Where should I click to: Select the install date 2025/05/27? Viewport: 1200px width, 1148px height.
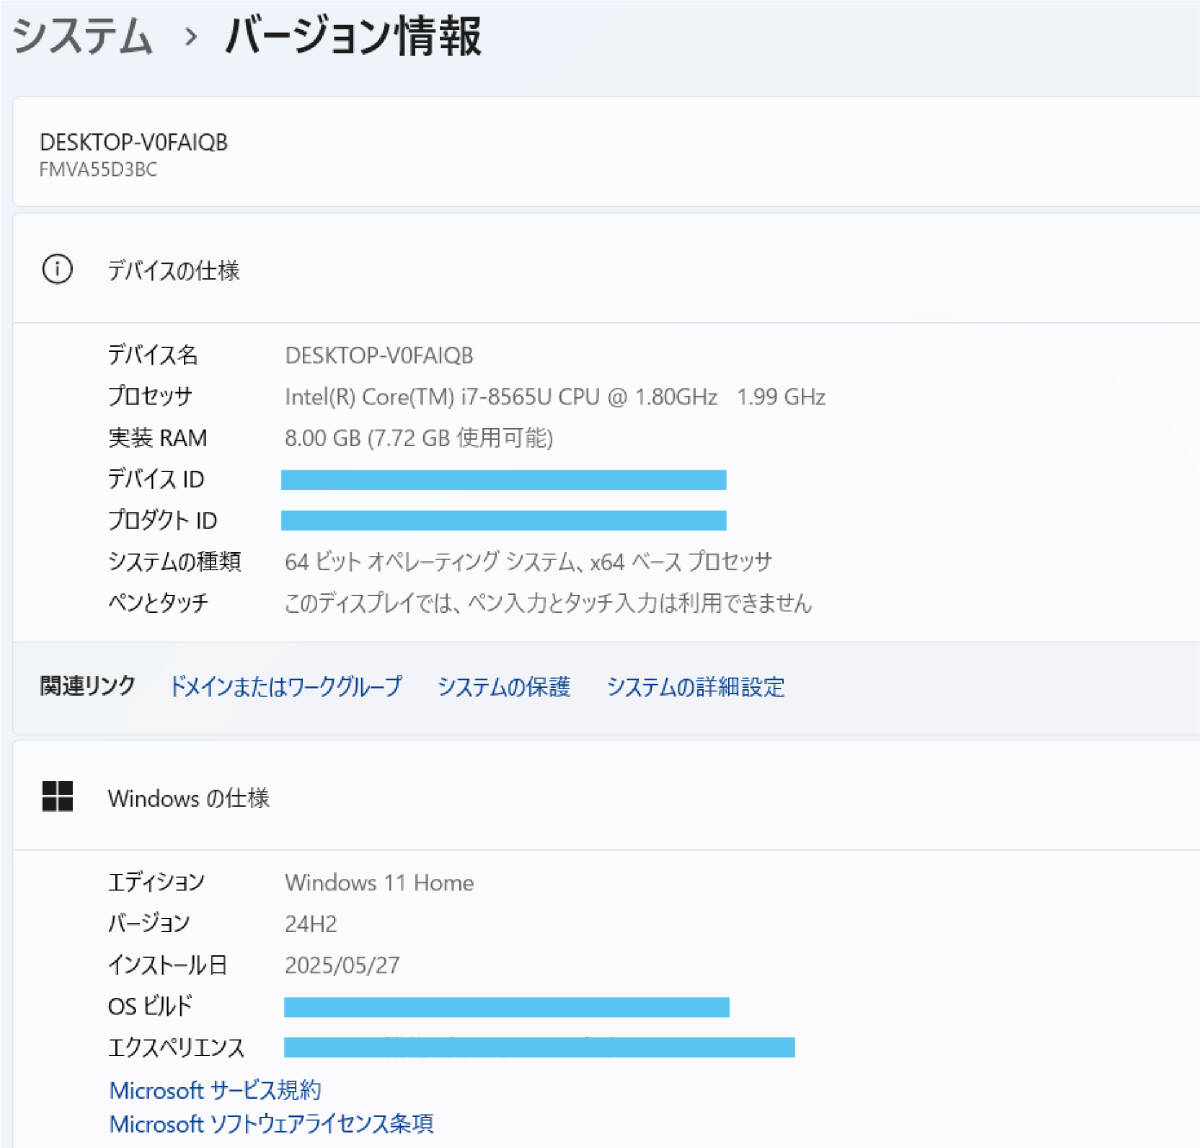[x=342, y=965]
